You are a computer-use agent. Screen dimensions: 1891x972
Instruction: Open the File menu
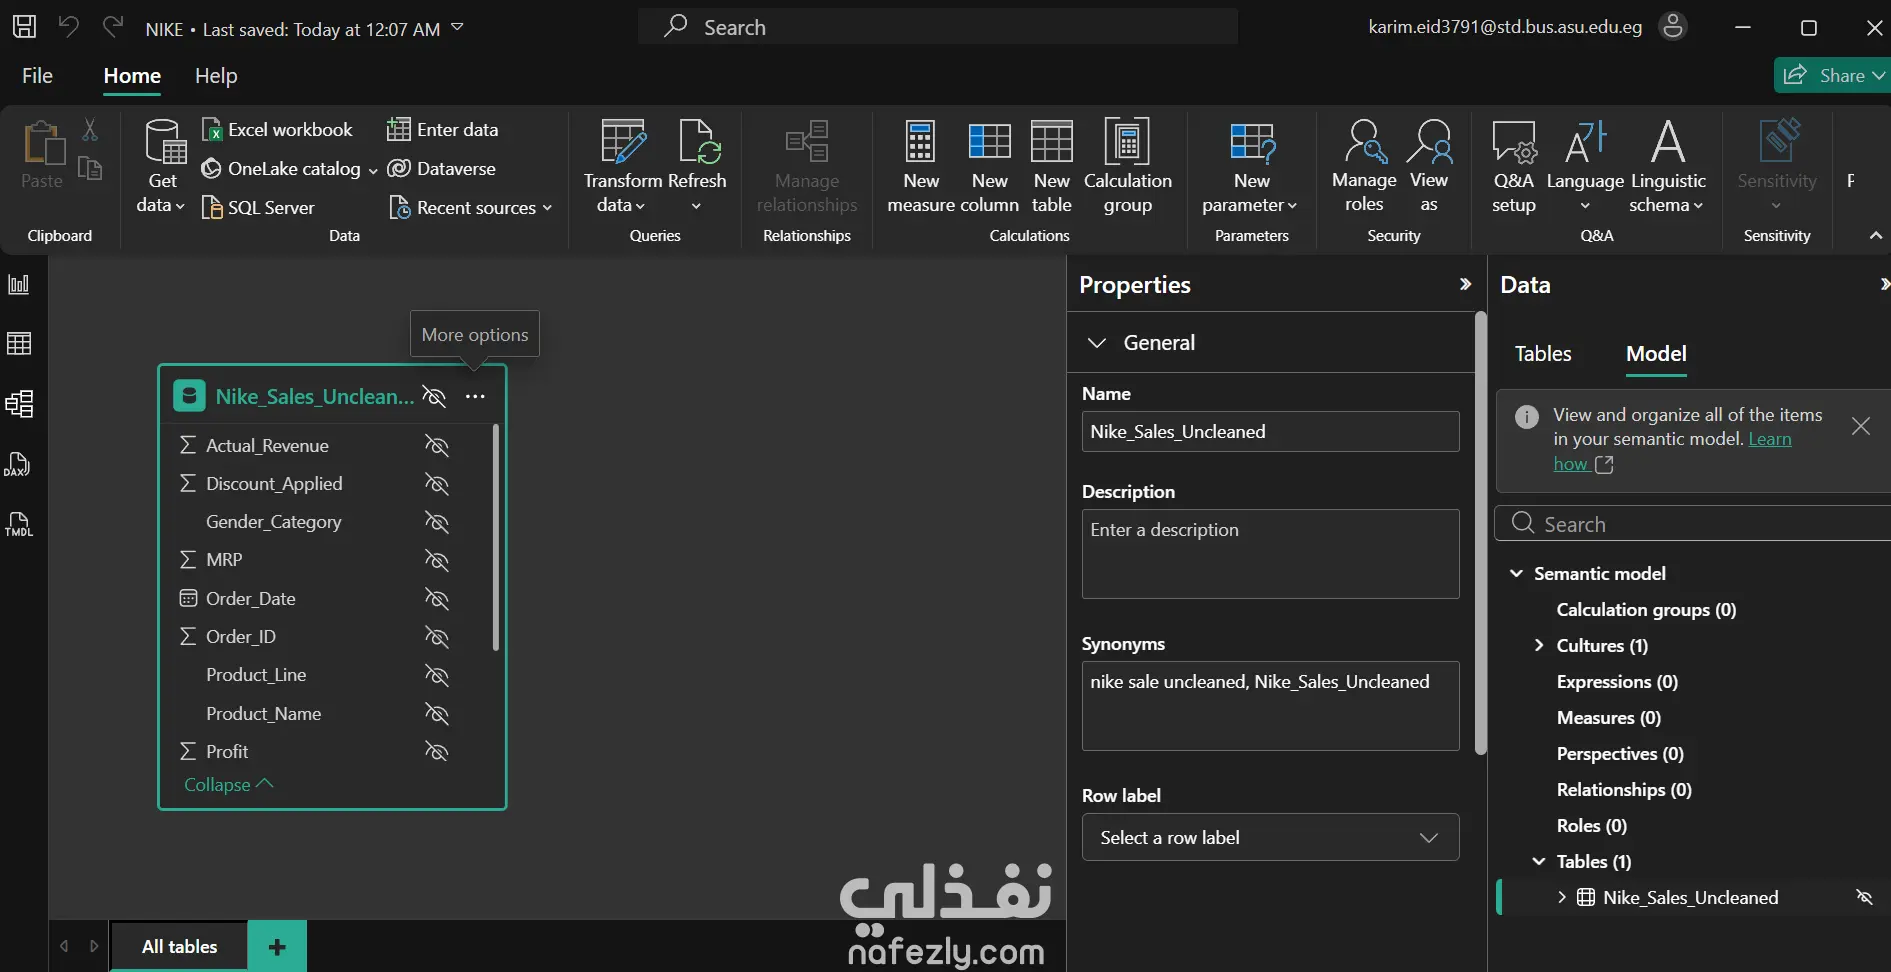(x=37, y=76)
